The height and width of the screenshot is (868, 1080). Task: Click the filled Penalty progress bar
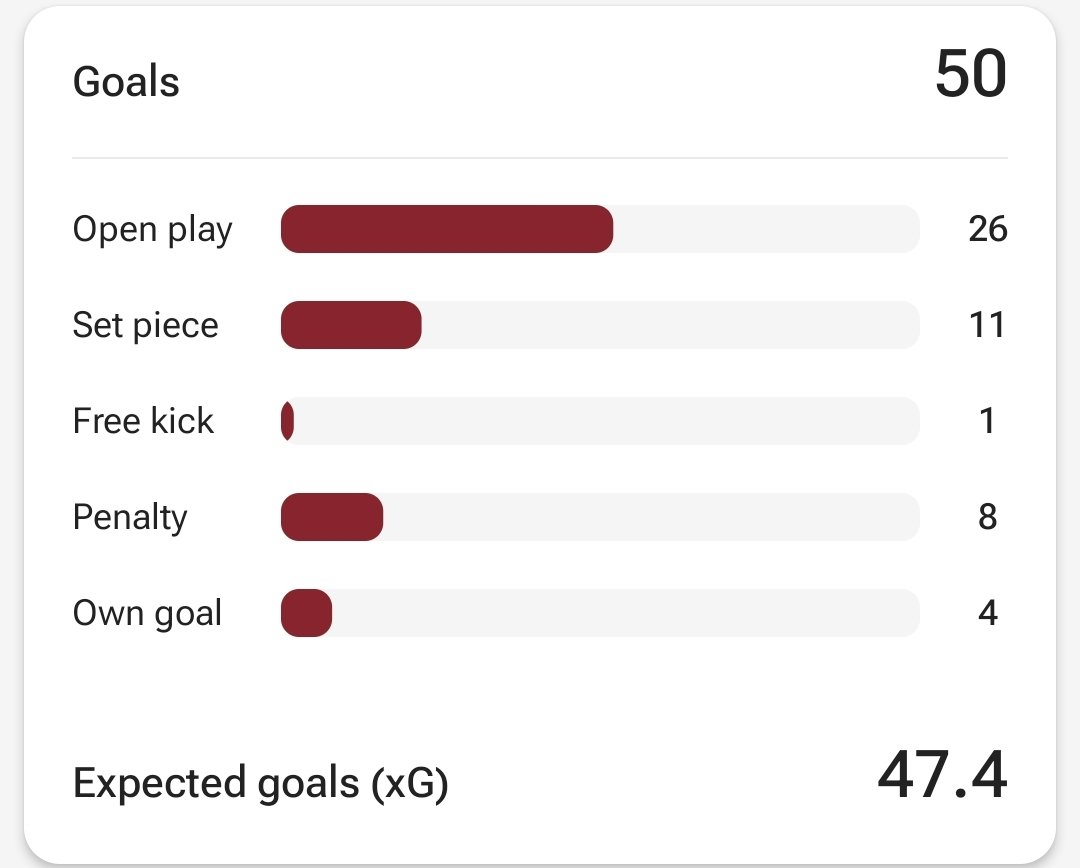[332, 517]
